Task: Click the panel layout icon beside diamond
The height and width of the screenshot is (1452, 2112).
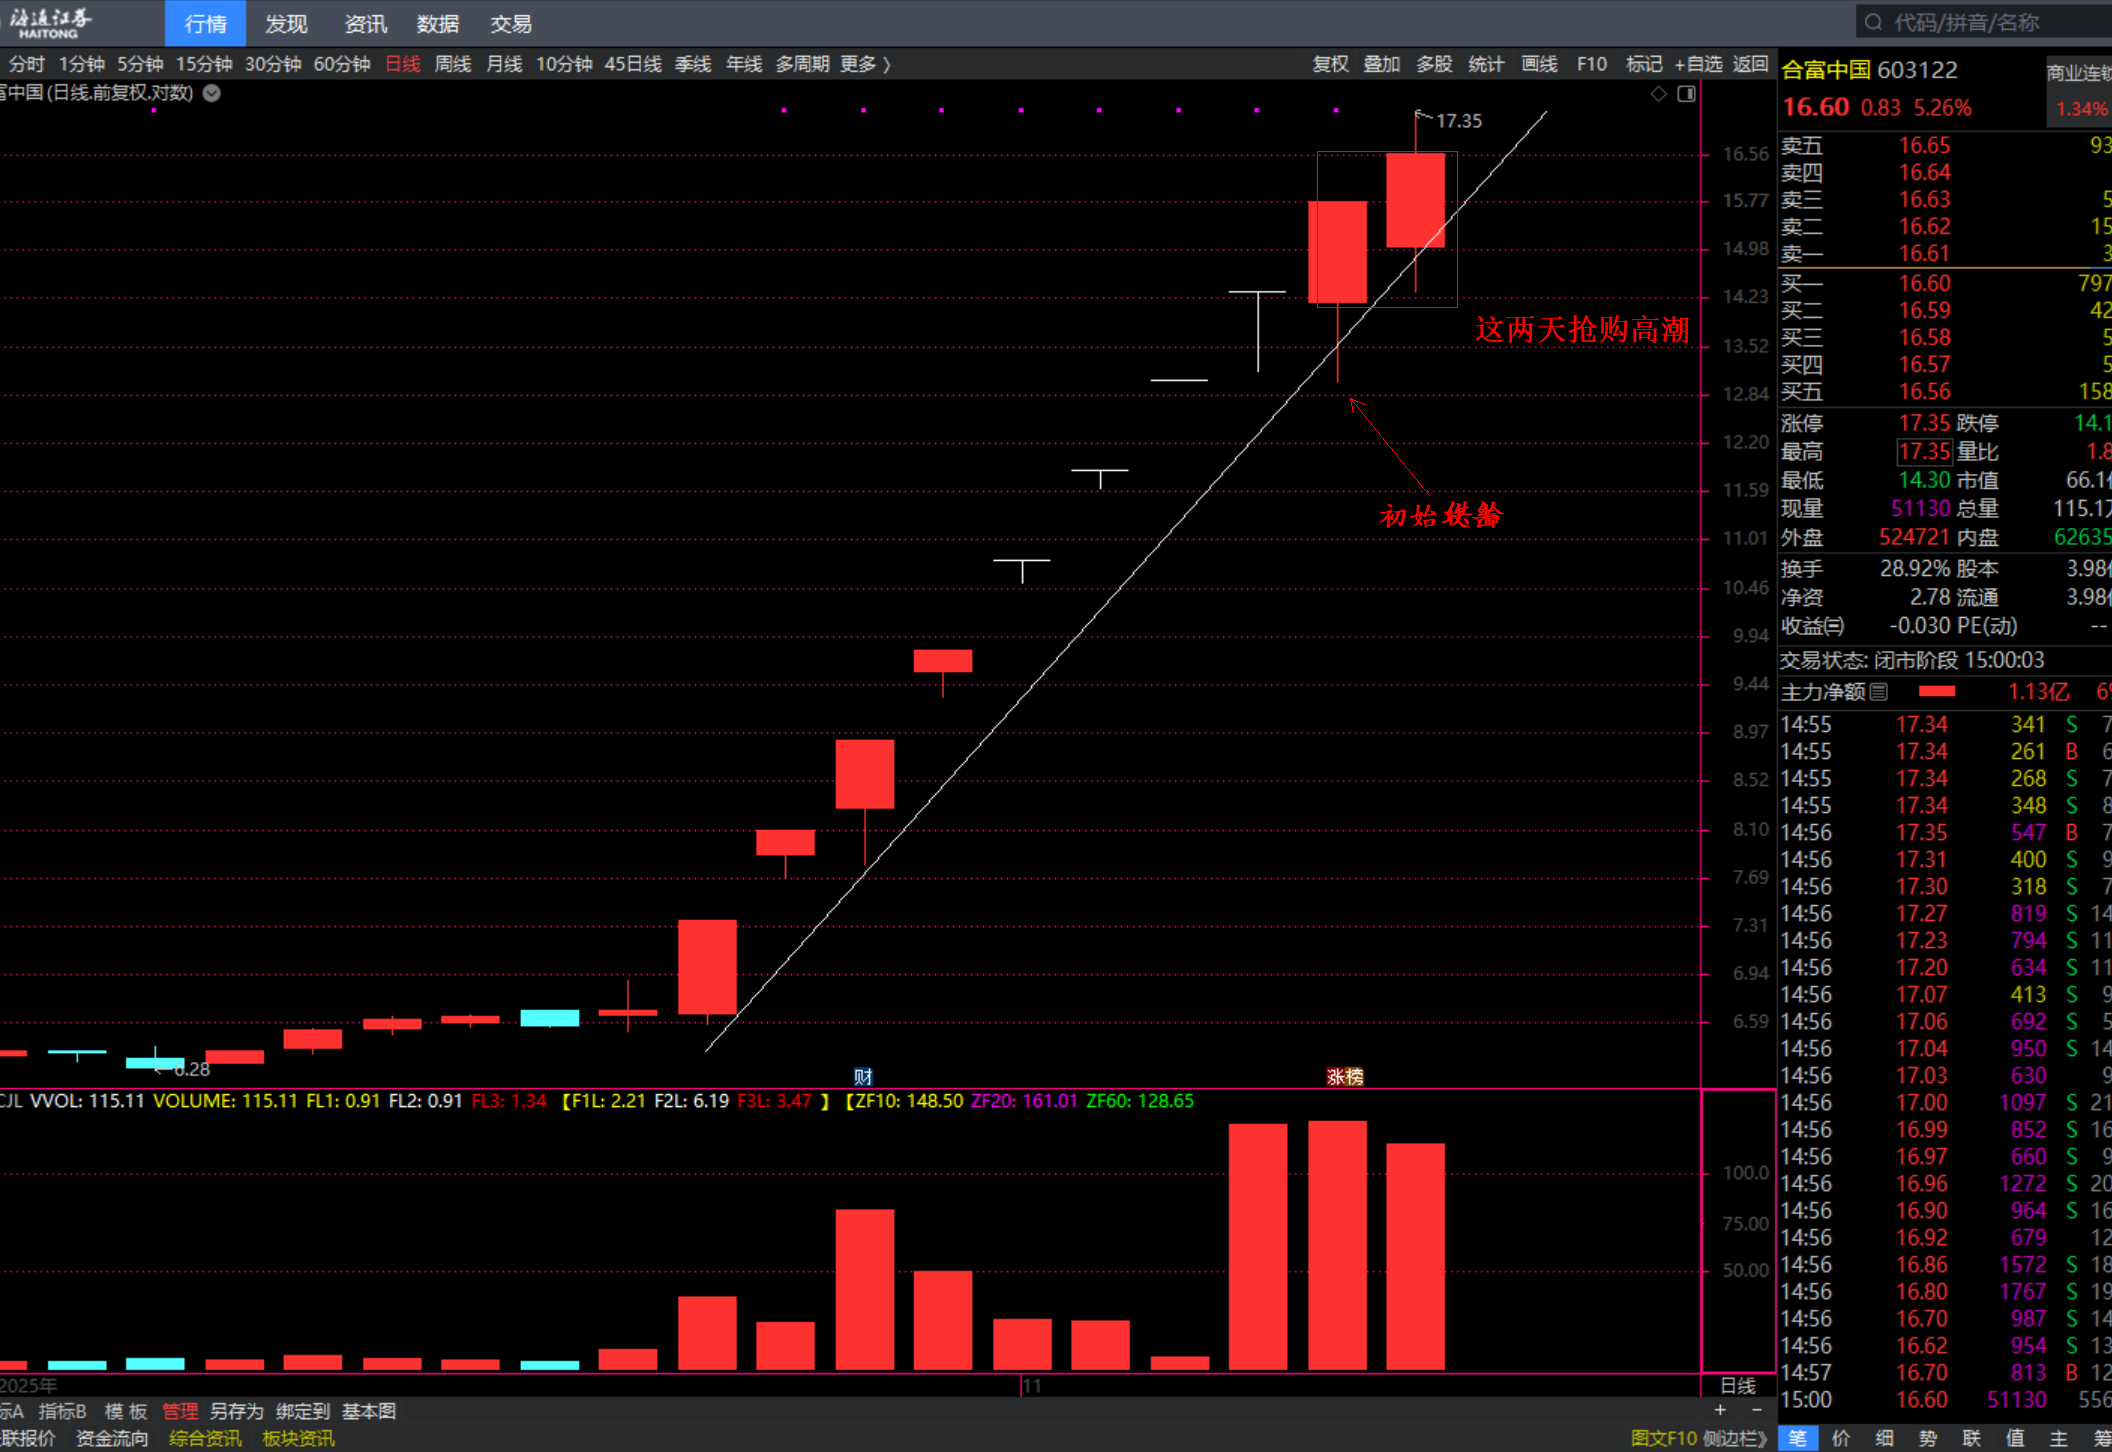Action: click(1686, 94)
